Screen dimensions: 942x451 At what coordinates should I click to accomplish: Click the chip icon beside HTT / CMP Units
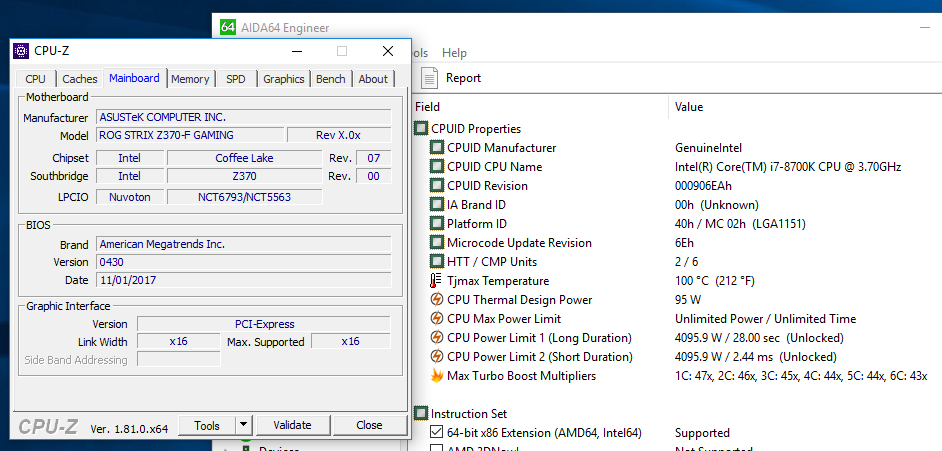(437, 262)
